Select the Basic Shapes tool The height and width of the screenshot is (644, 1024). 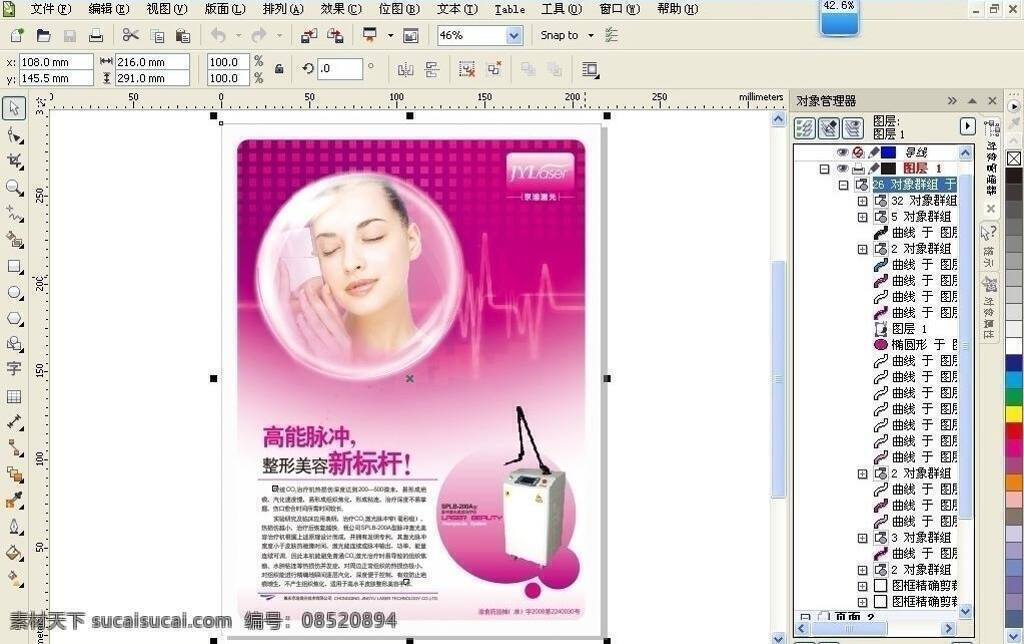(14, 344)
